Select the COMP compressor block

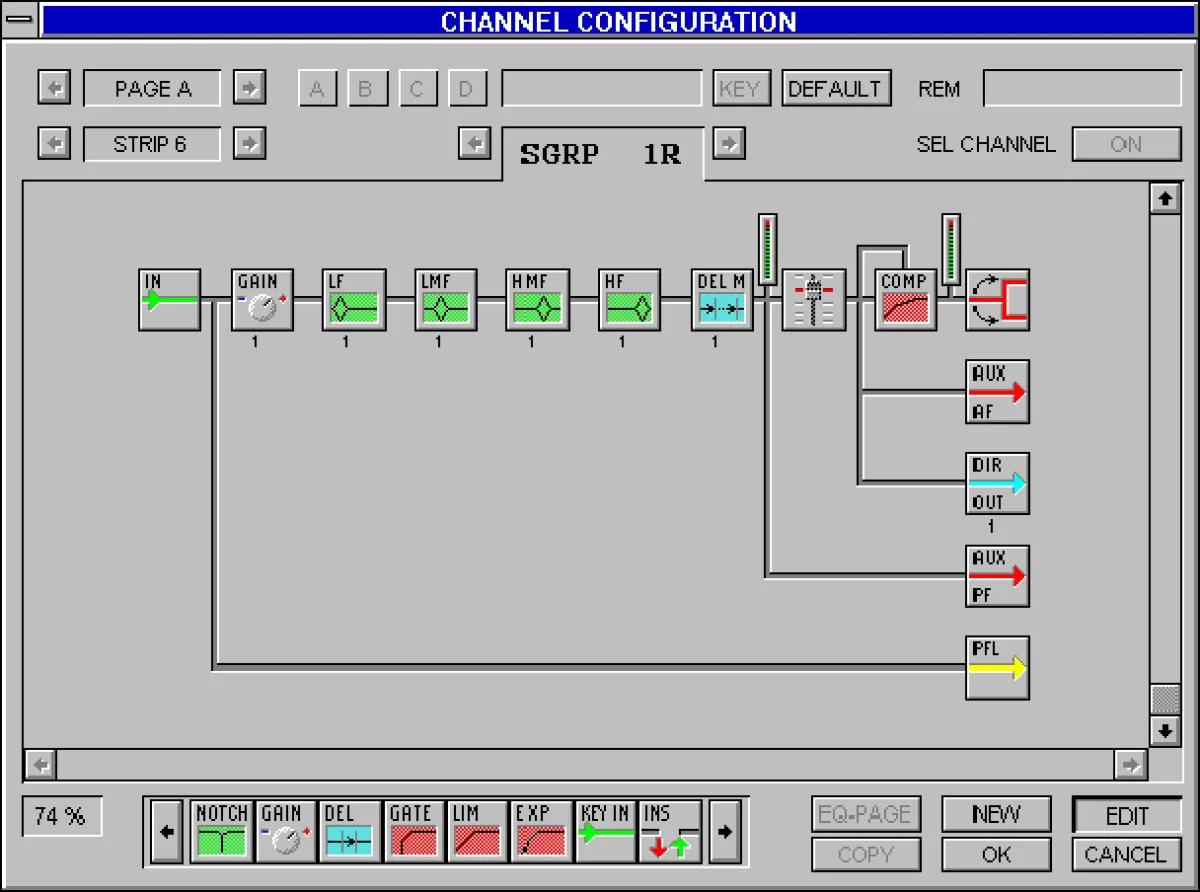coord(906,299)
